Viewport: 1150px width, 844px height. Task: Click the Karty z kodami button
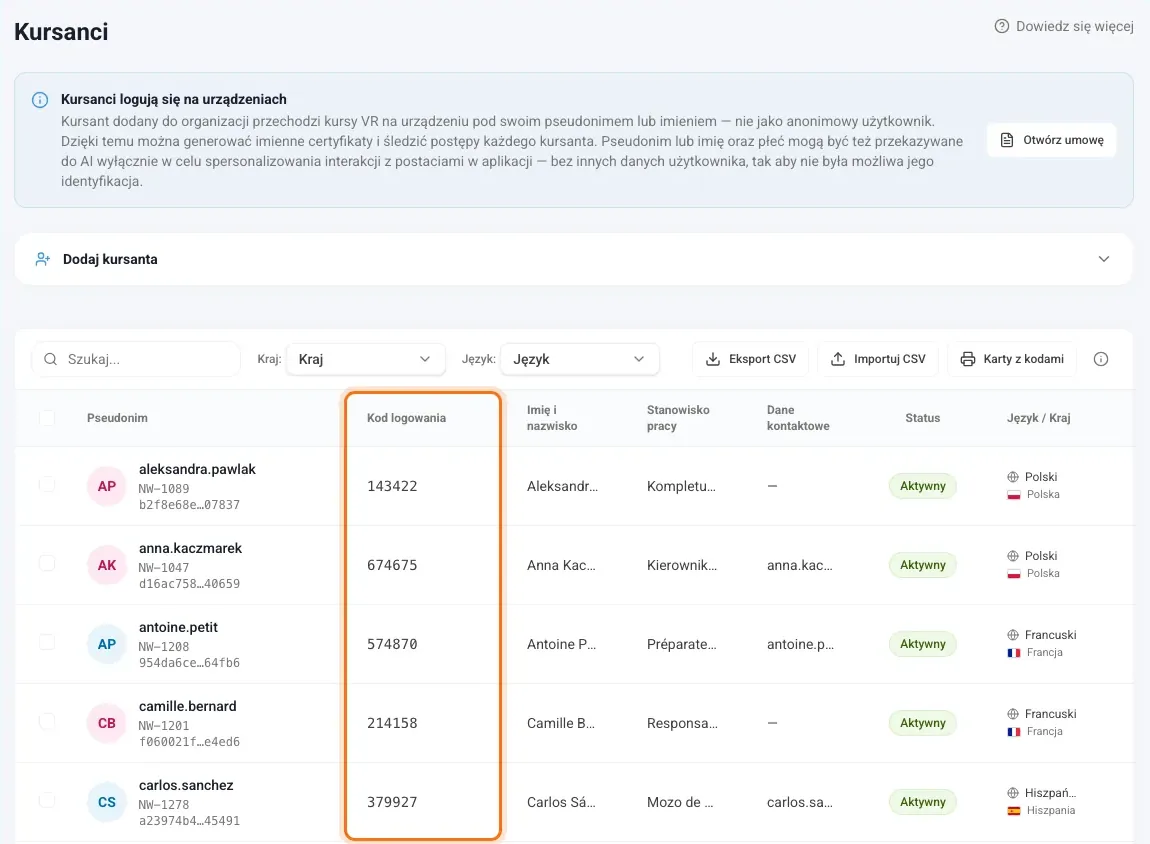1012,359
